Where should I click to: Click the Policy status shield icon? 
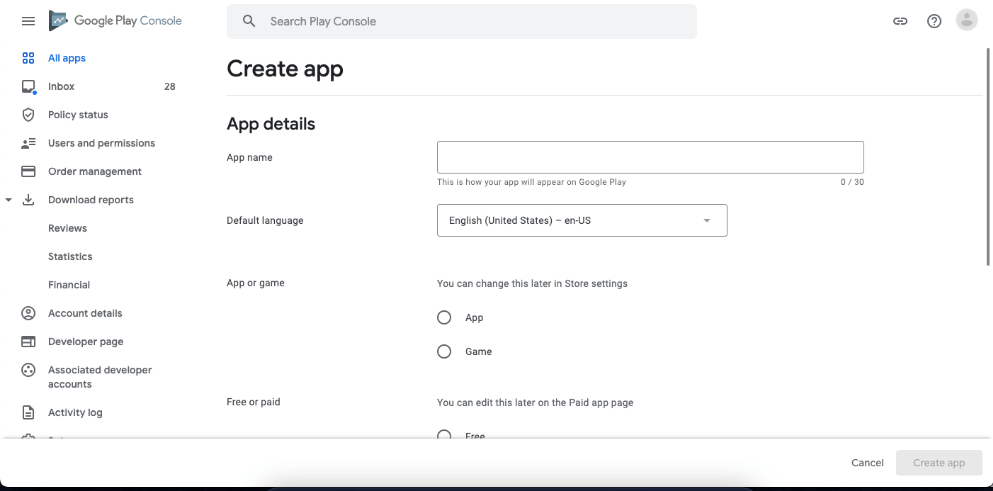(28, 115)
